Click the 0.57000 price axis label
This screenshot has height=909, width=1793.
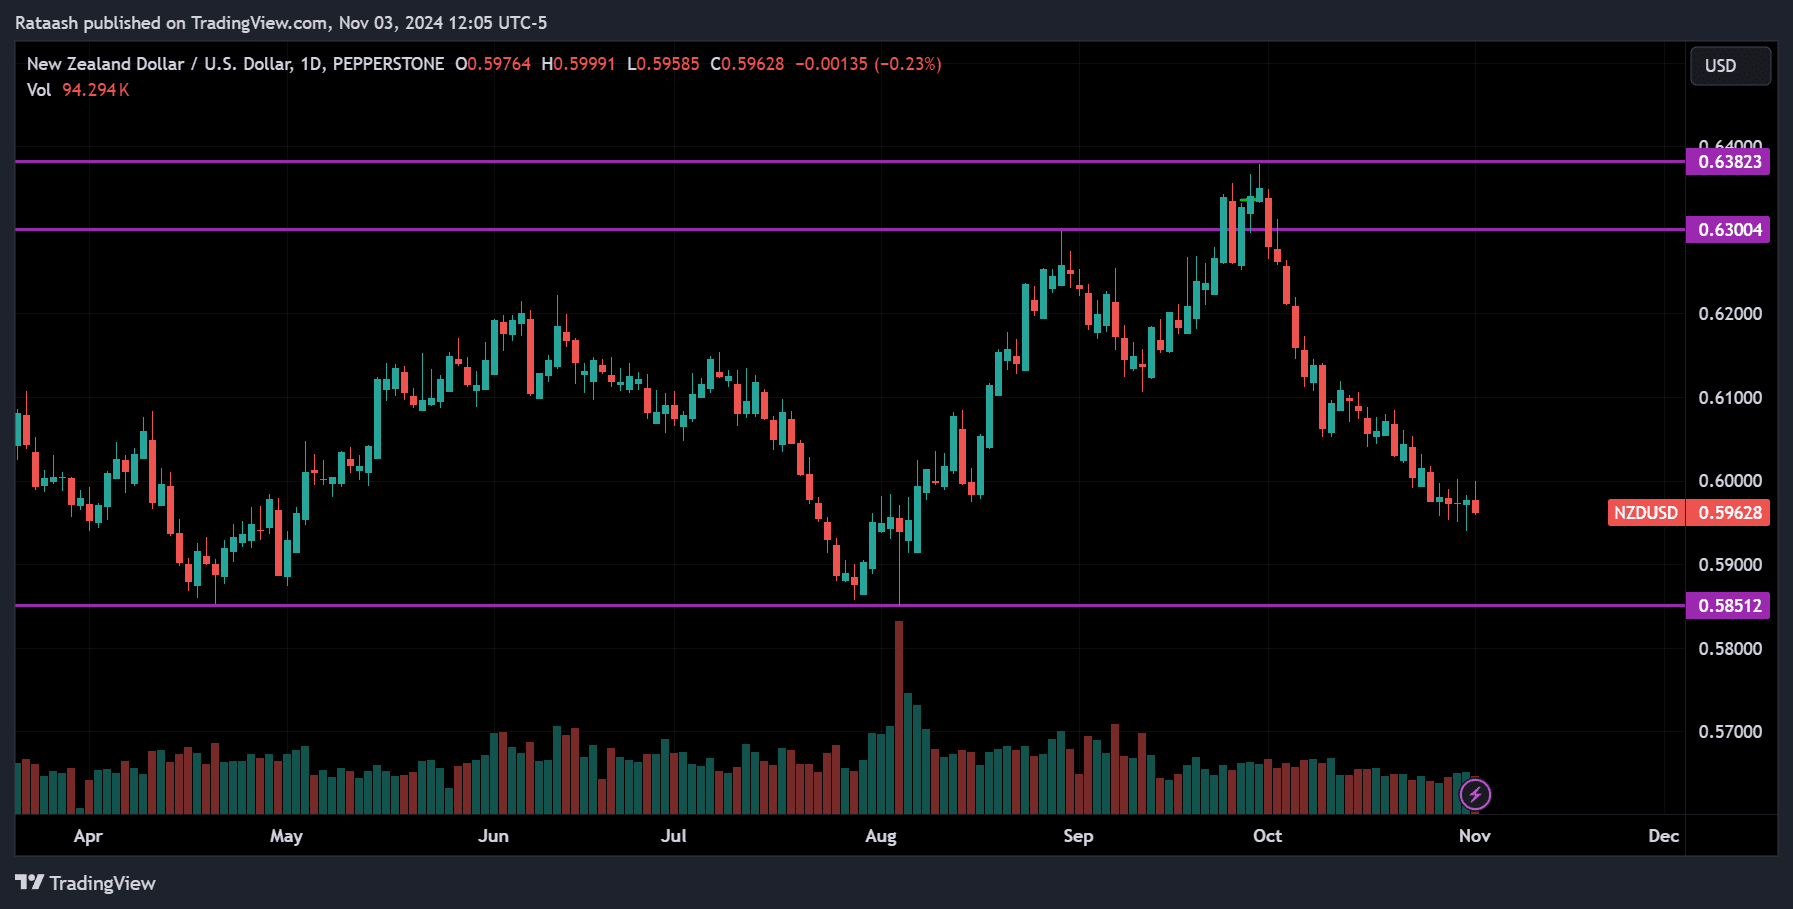point(1730,732)
